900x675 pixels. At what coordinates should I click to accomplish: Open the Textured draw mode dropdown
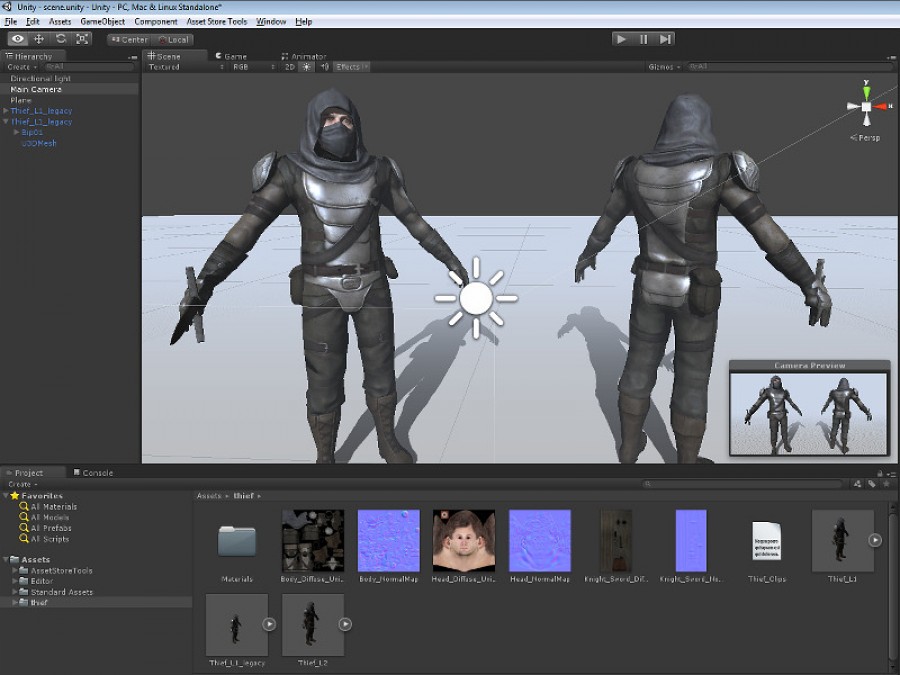[186, 67]
